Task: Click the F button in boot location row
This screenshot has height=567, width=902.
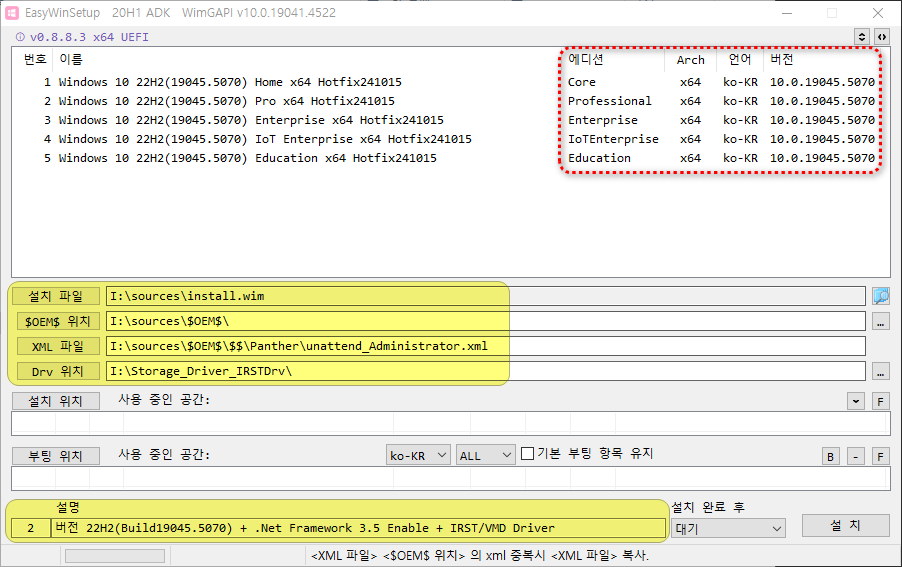Action: coord(881,457)
